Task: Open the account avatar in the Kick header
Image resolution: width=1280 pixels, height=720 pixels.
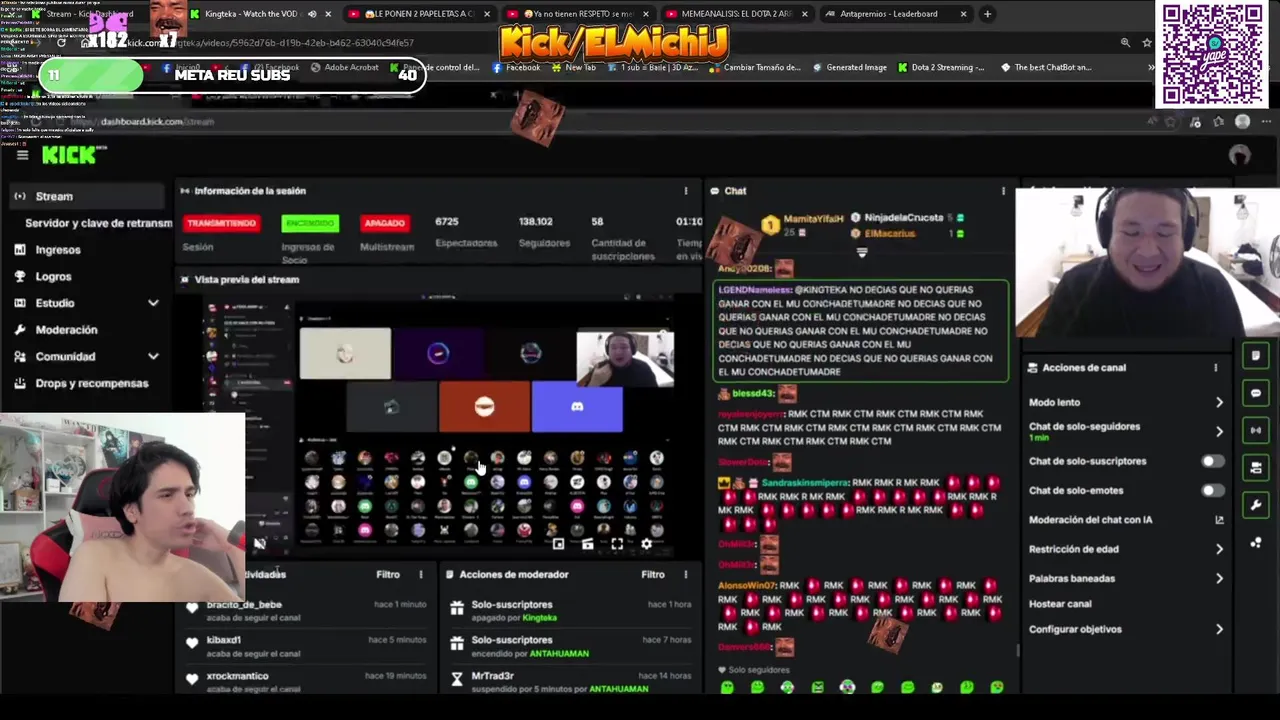Action: pyautogui.click(x=1240, y=155)
